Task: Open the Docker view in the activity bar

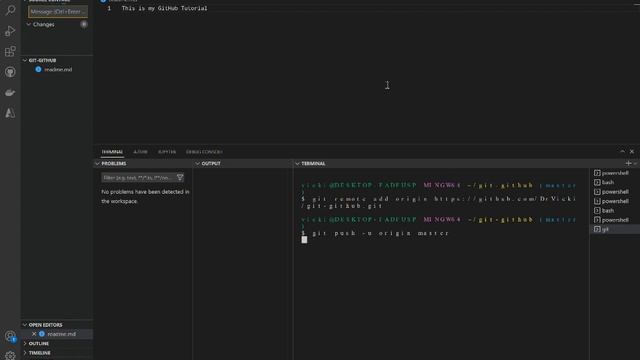Action: click(x=10, y=93)
